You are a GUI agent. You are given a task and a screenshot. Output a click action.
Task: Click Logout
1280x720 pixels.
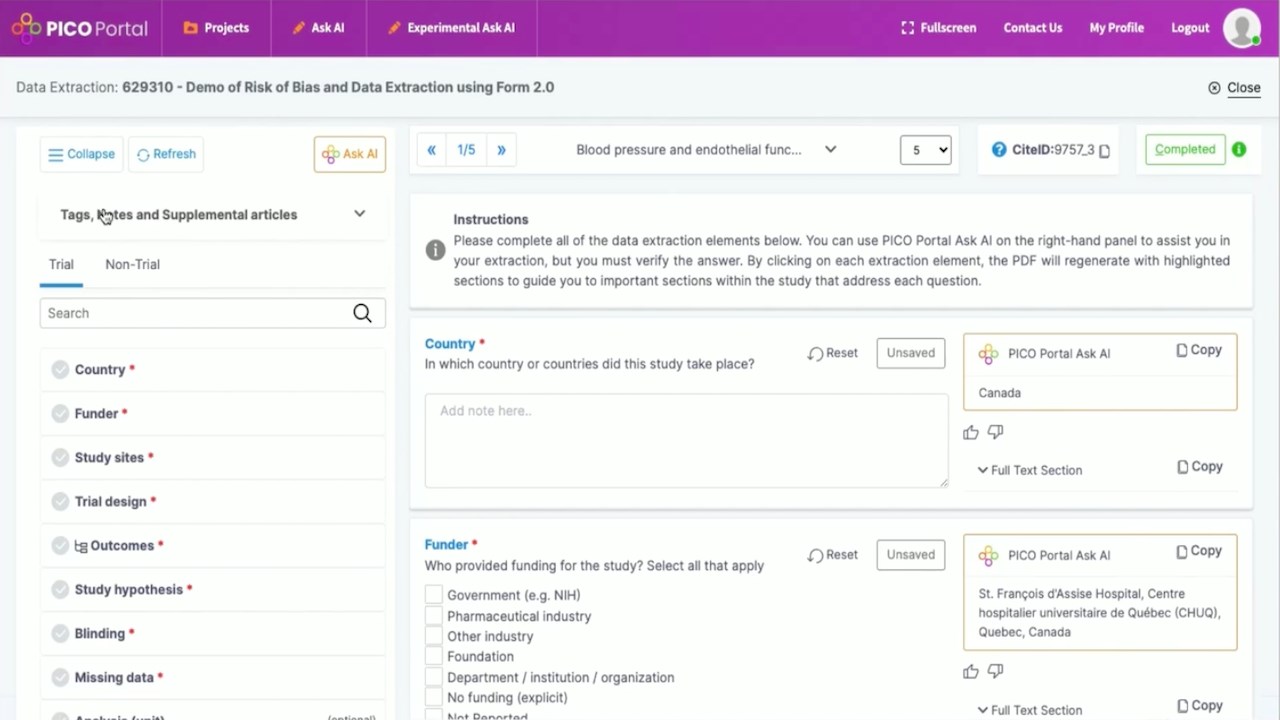tap(1190, 28)
